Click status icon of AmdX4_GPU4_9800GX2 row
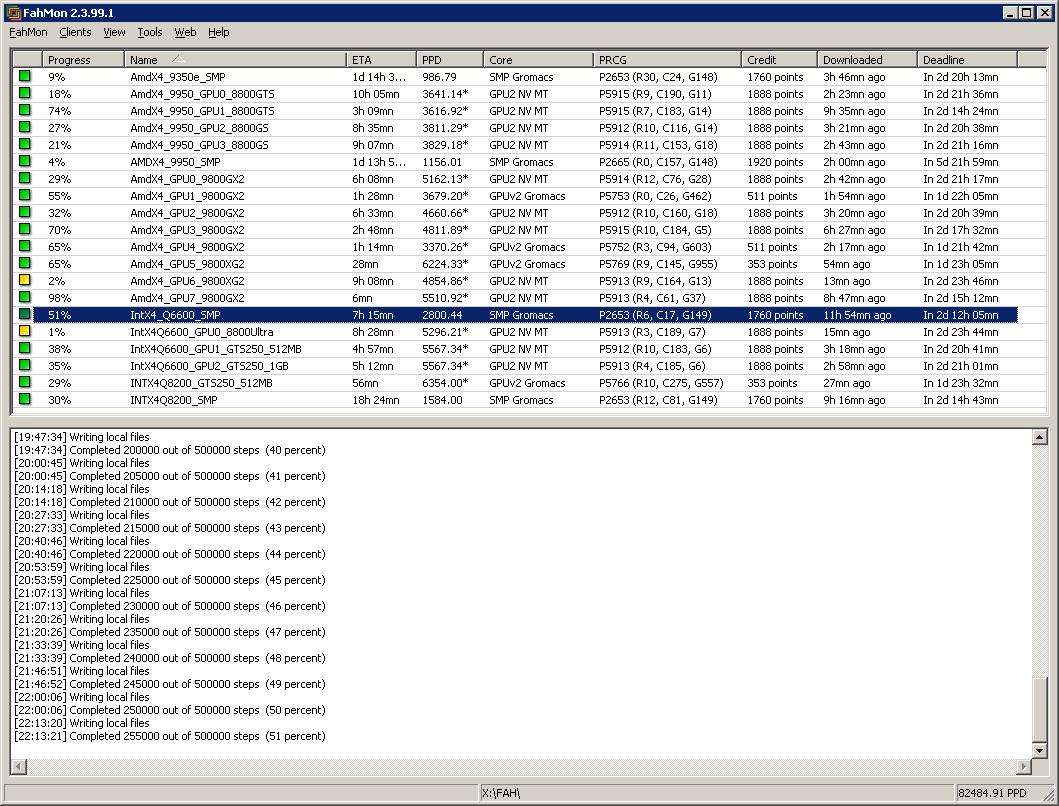 [25, 246]
